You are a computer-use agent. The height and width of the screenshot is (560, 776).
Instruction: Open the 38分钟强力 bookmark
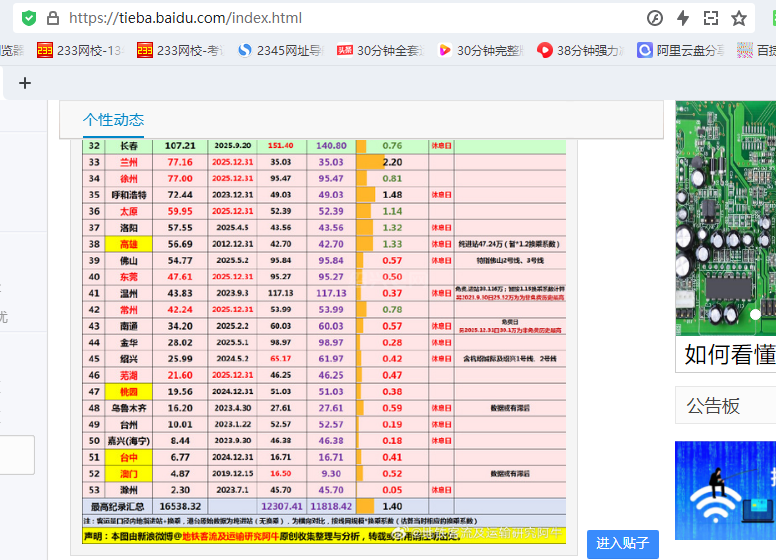coord(580,50)
